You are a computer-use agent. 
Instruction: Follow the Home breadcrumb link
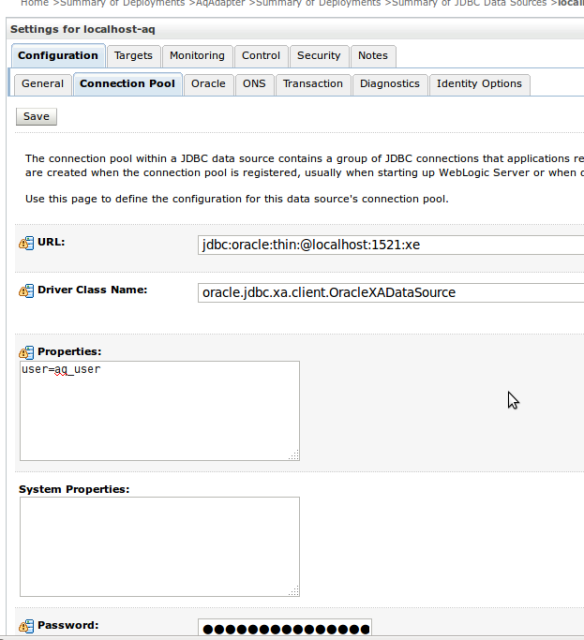pyautogui.click(x=34, y=3)
